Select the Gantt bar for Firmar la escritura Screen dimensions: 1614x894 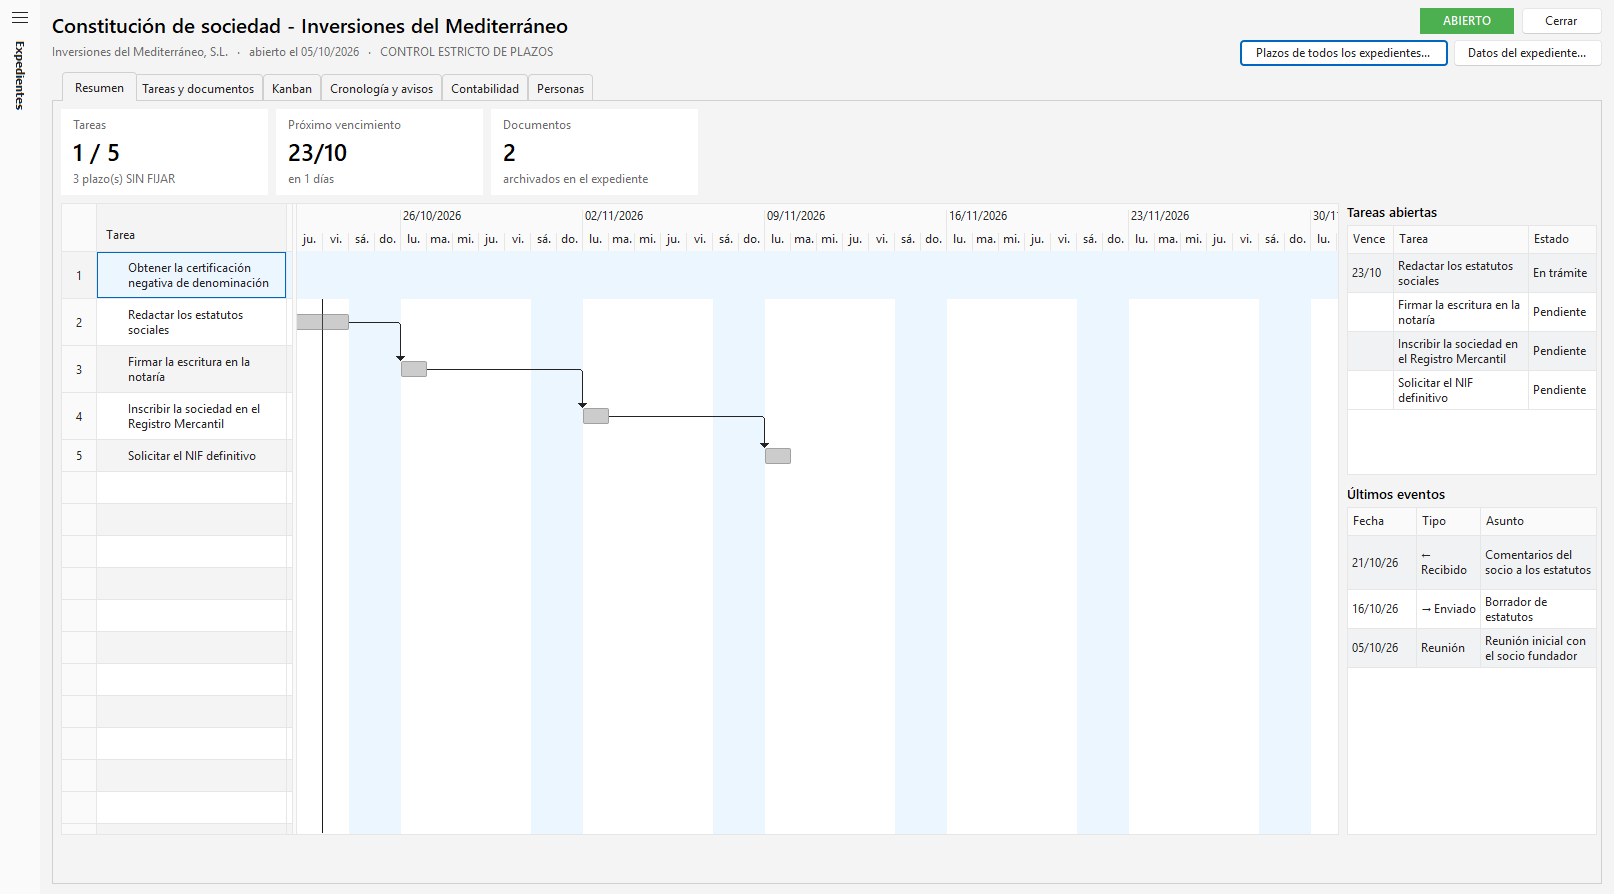414,369
